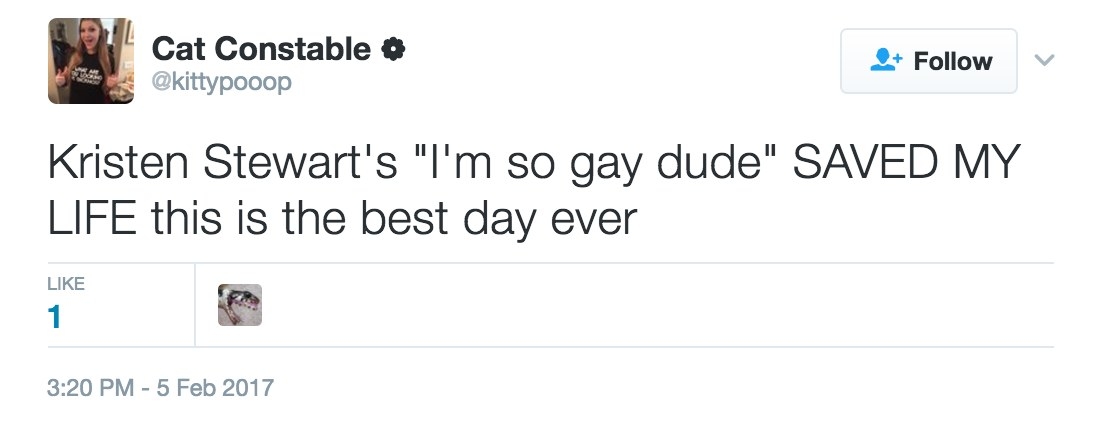The height and width of the screenshot is (432, 1100).
Task: Click the "SAVED MY" capitalized tweet text
Action: [906, 162]
